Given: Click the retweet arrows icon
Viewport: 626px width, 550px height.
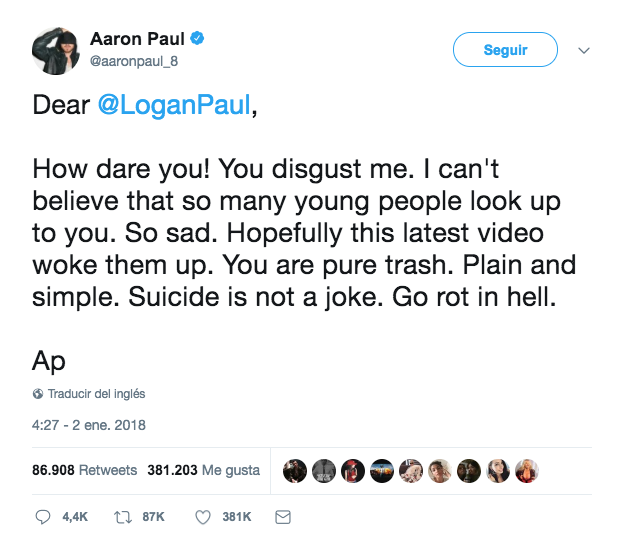Looking at the screenshot, I should pos(125,517).
